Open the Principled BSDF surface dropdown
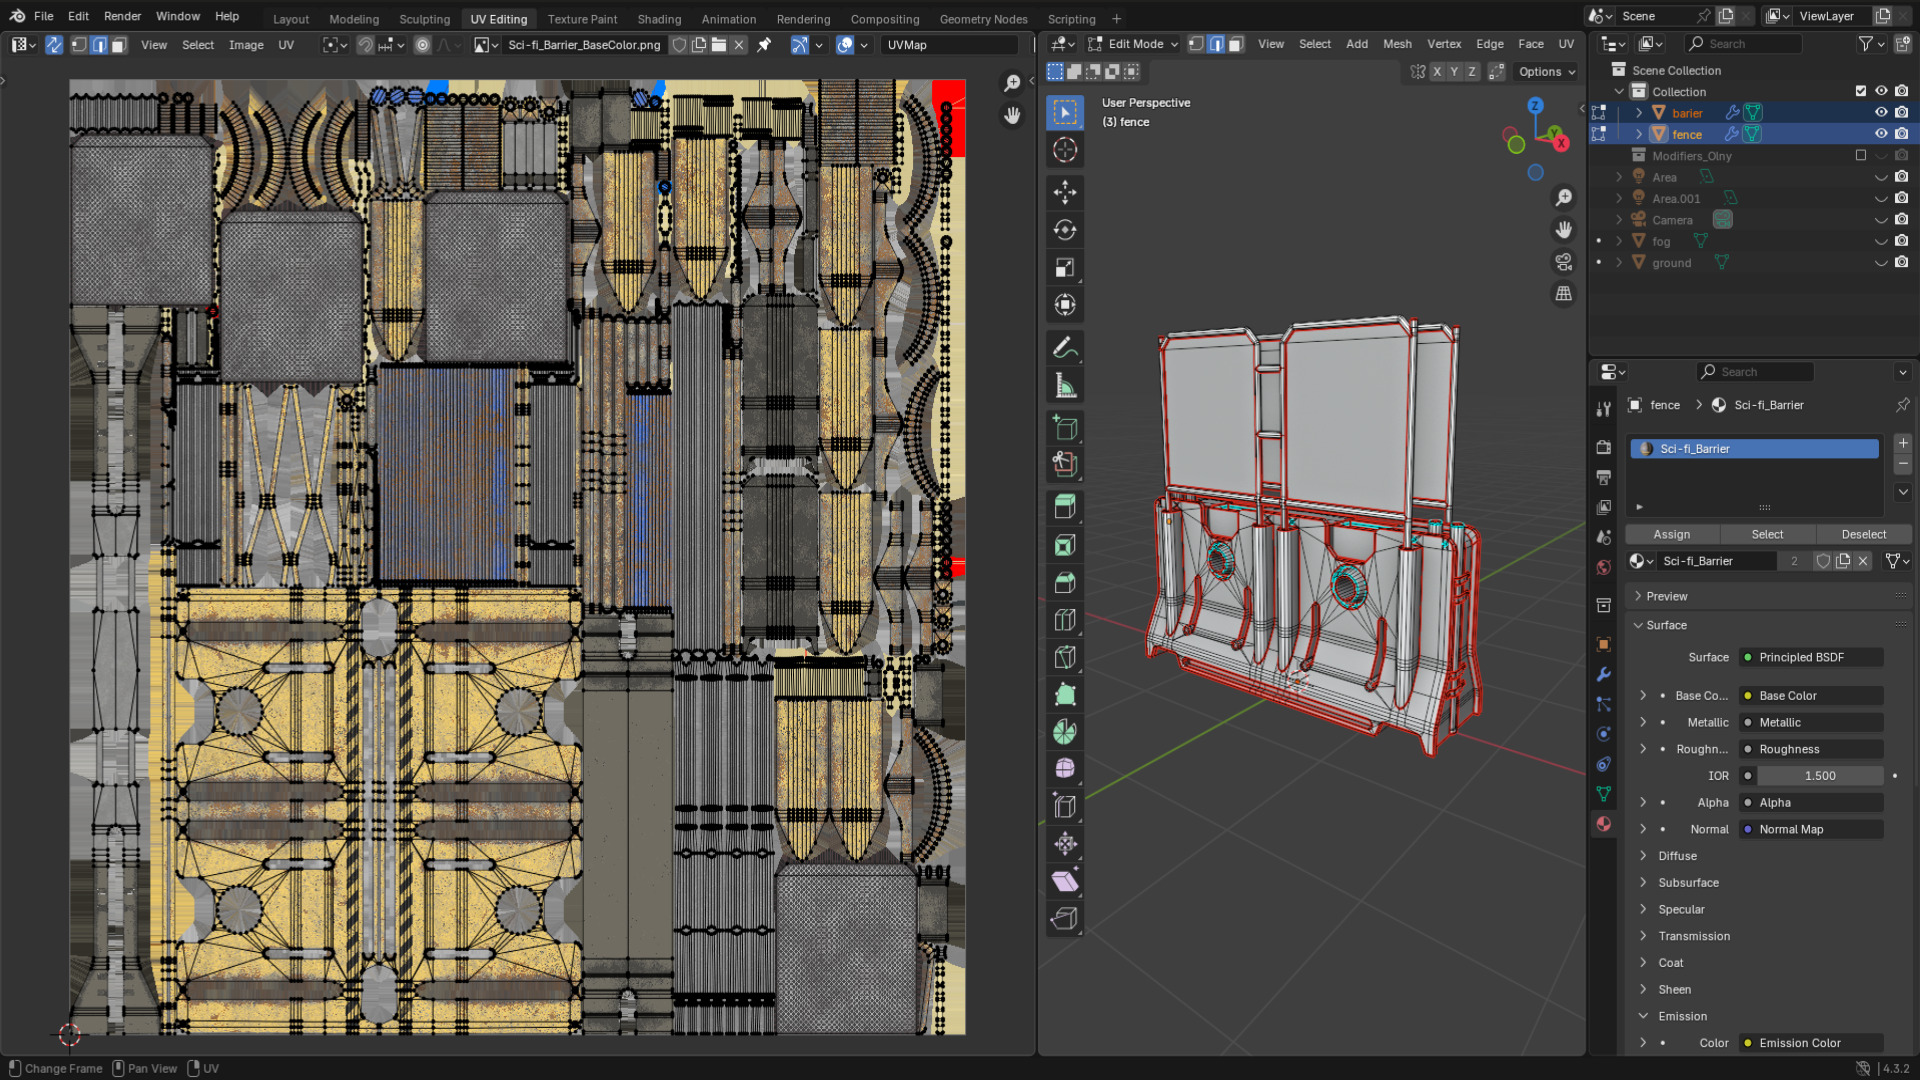This screenshot has height=1080, width=1920. coord(1811,657)
